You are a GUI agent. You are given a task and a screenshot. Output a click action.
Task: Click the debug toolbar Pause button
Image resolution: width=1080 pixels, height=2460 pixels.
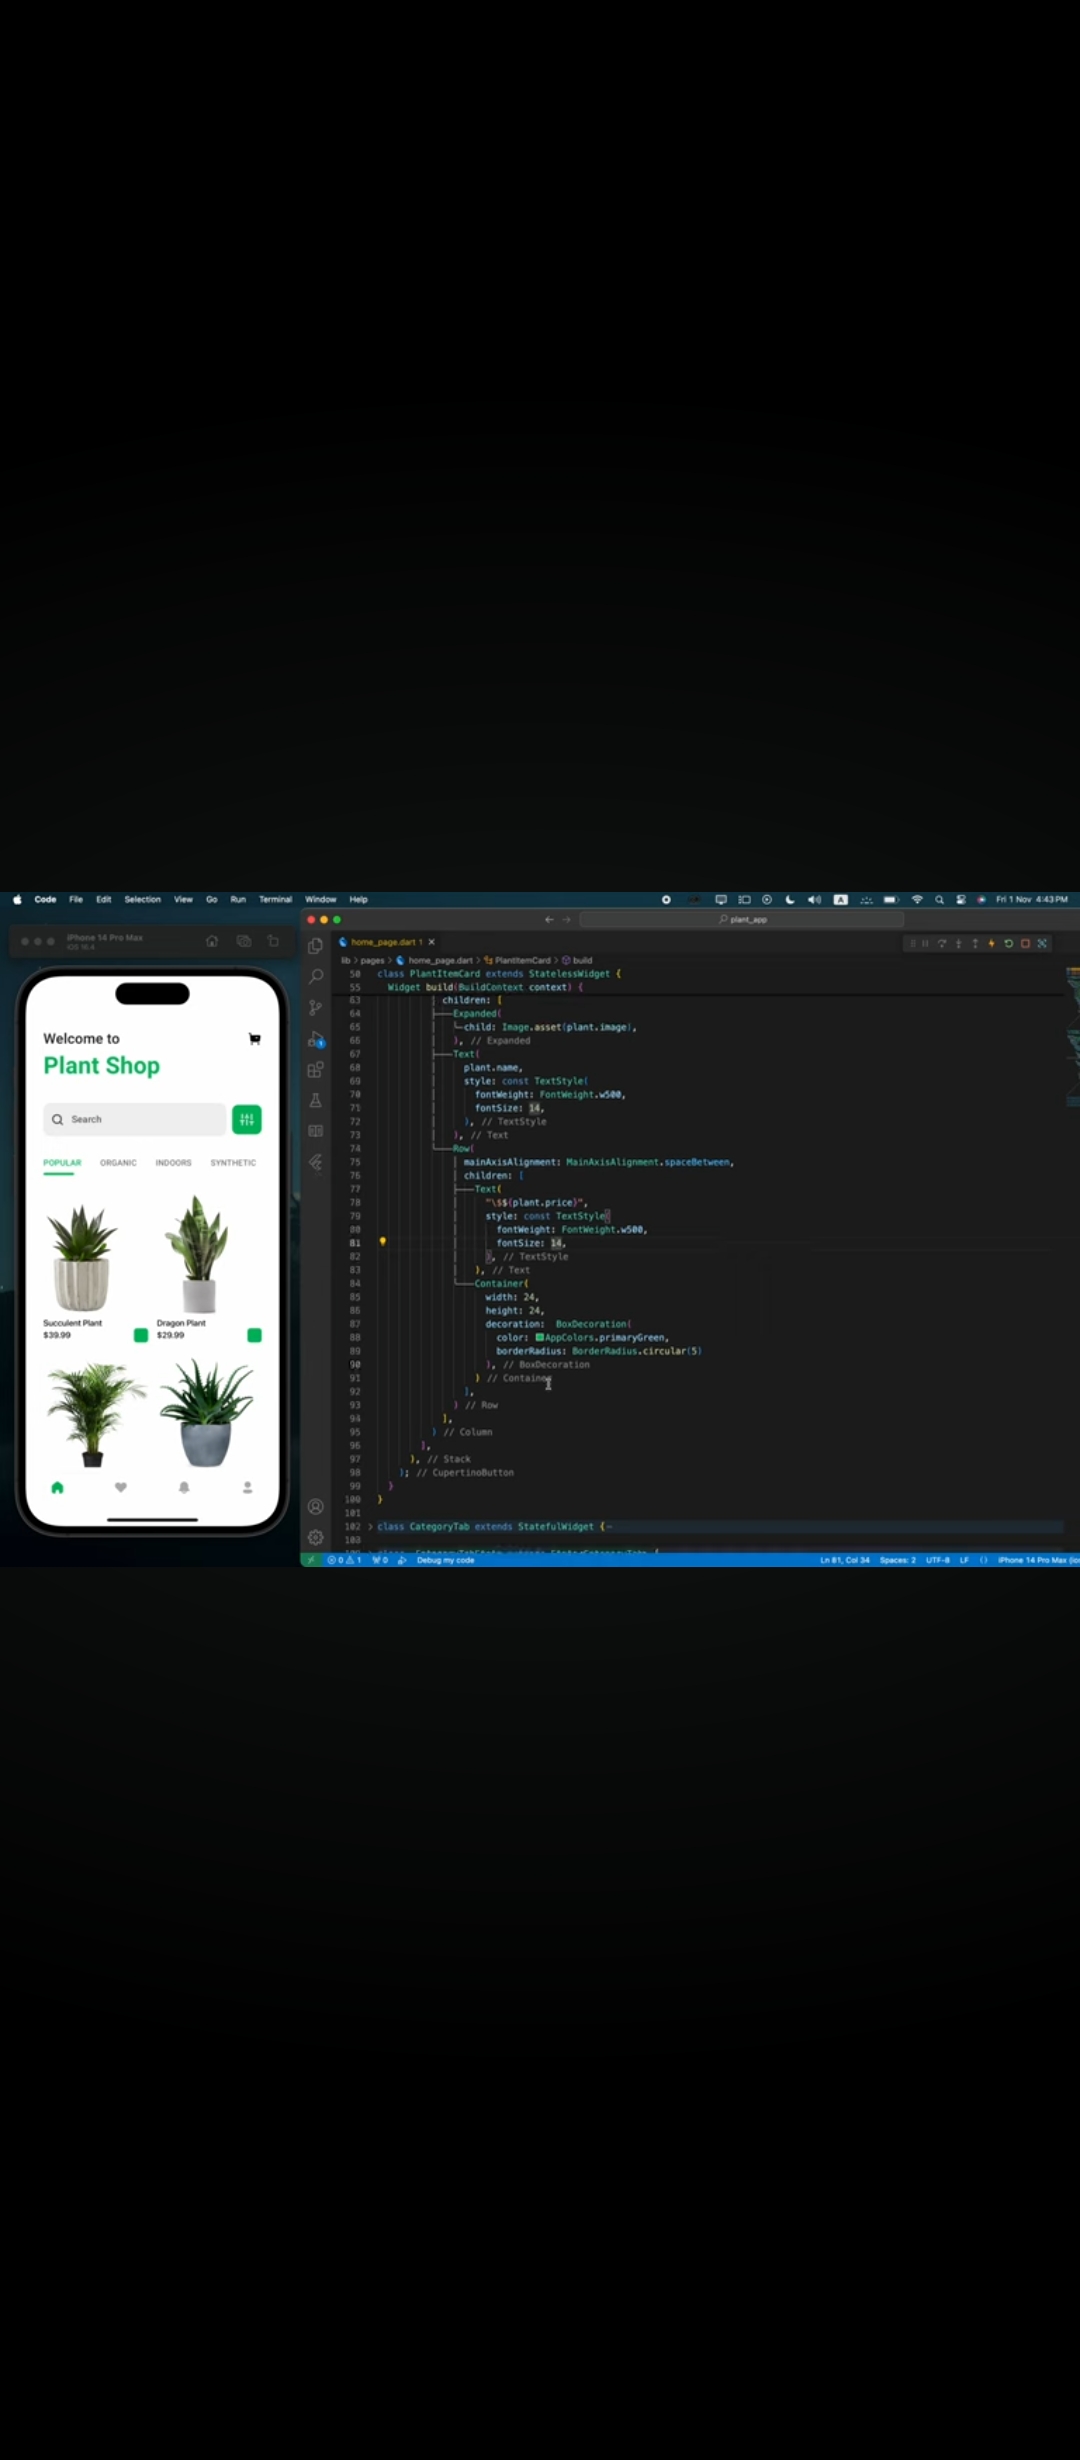pos(925,943)
